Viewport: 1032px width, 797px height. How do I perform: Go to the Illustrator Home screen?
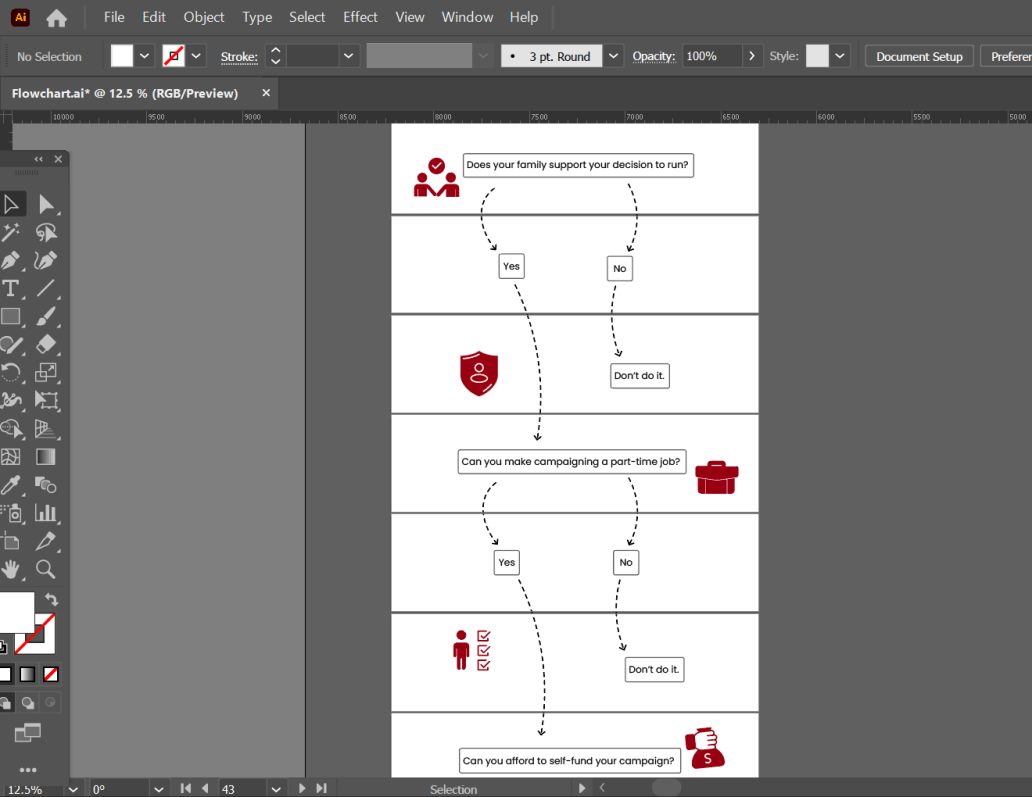coord(57,17)
